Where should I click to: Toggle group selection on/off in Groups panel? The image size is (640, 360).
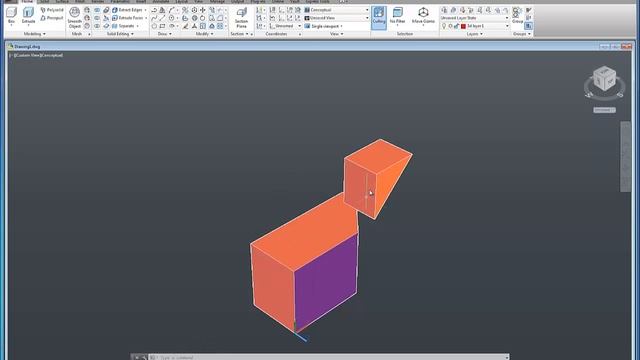click(x=529, y=26)
